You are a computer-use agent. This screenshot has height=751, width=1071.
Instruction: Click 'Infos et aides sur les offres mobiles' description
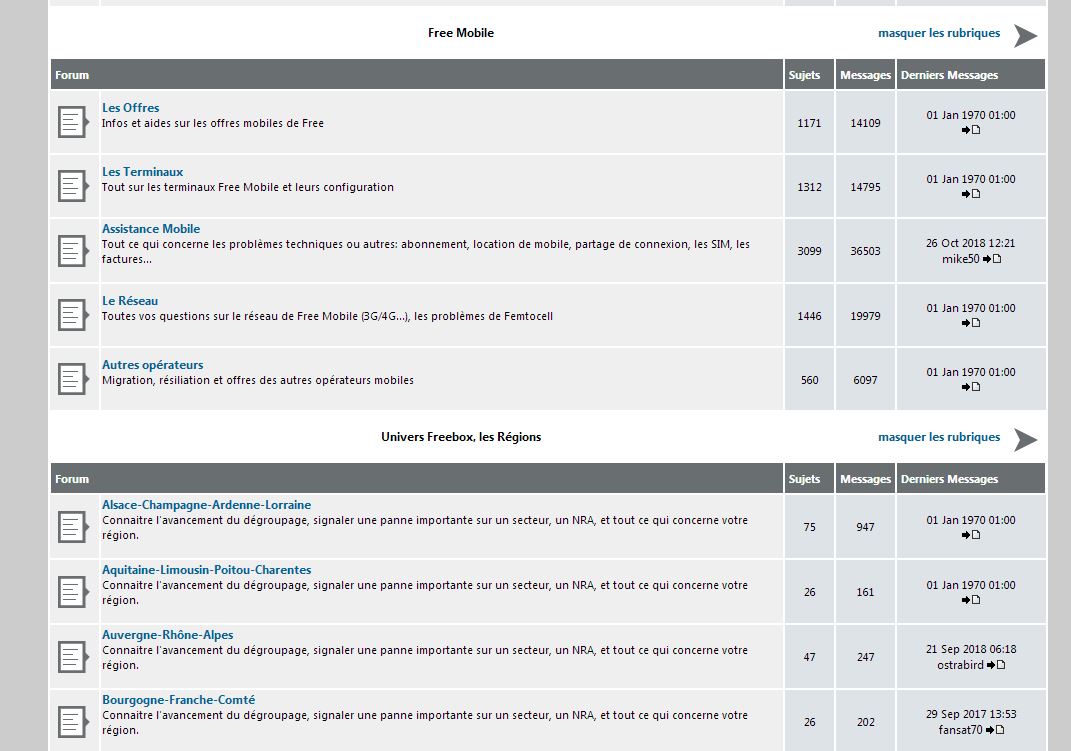click(x=213, y=124)
